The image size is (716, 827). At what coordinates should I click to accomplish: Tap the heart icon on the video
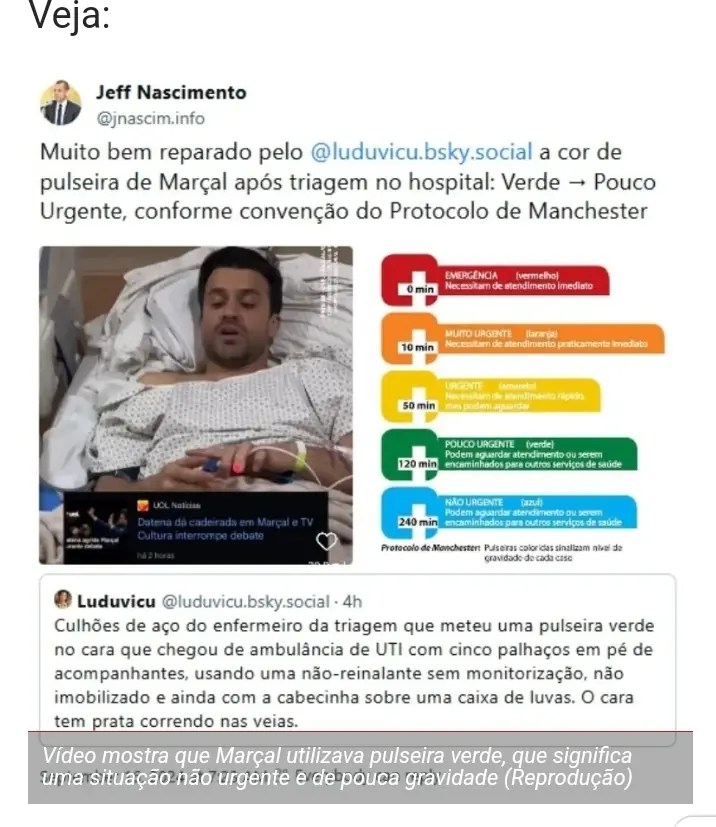pos(326,540)
